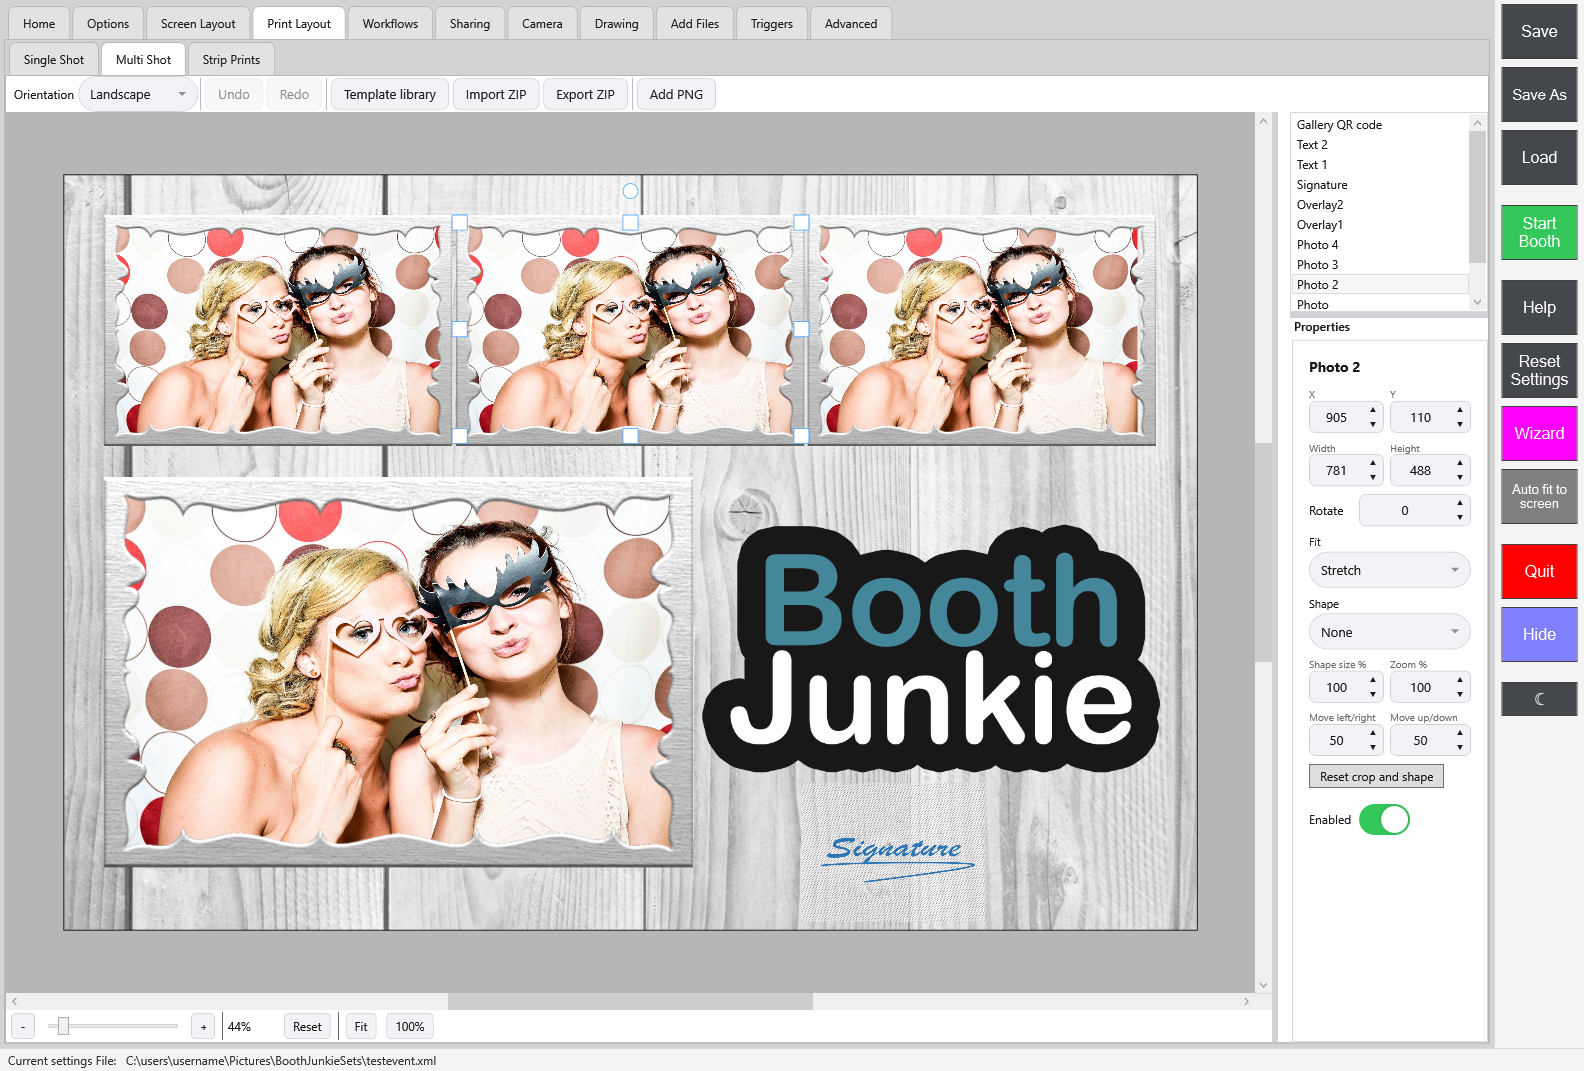The image size is (1584, 1071).
Task: Click the Fit zoom button
Action: [x=361, y=1027]
